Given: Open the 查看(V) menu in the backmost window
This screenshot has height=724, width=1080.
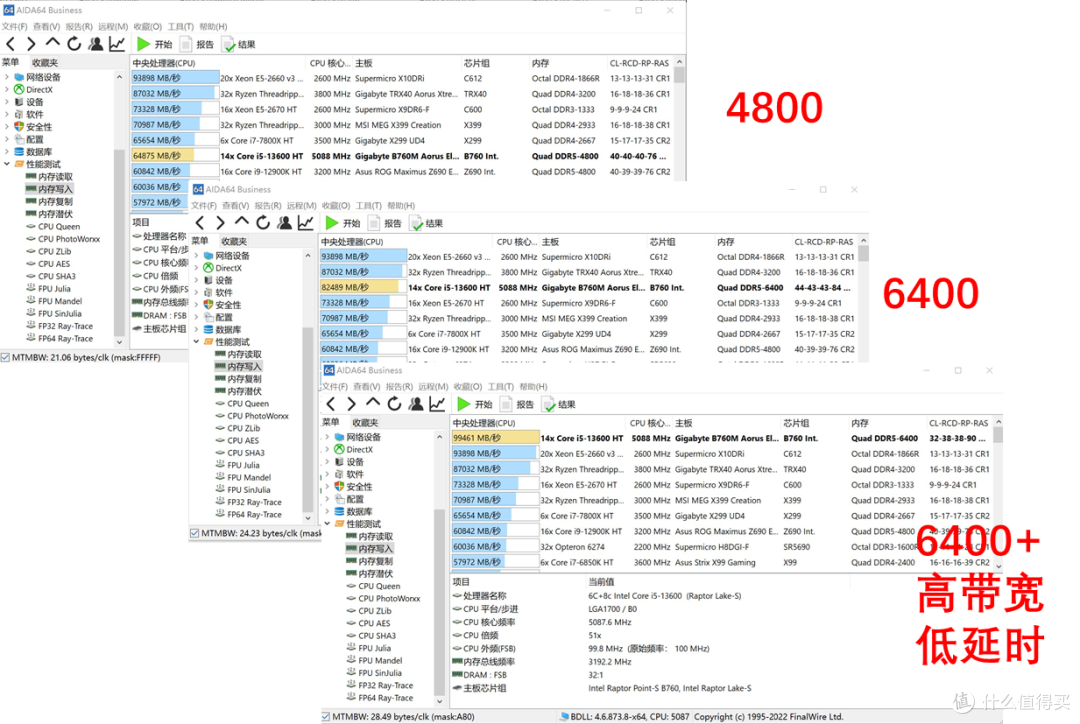Looking at the screenshot, I should pos(47,27).
